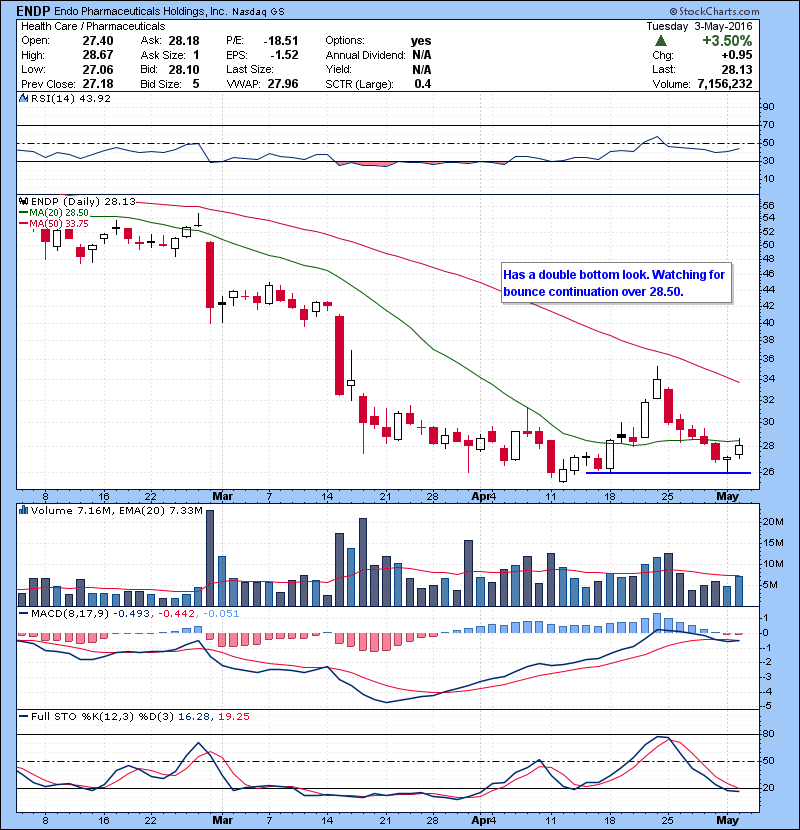Click the Nasdaq GS exchange label
This screenshot has width=800, height=830.
pyautogui.click(x=257, y=12)
